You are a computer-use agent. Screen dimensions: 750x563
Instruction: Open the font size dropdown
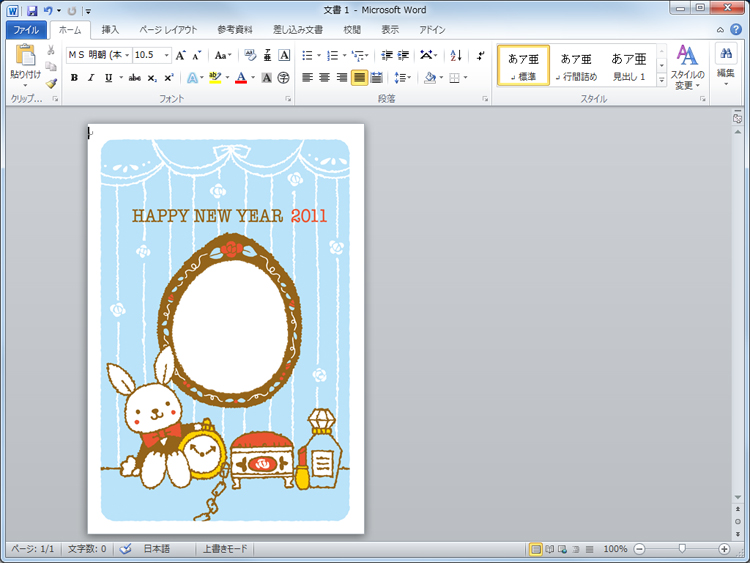coord(166,55)
